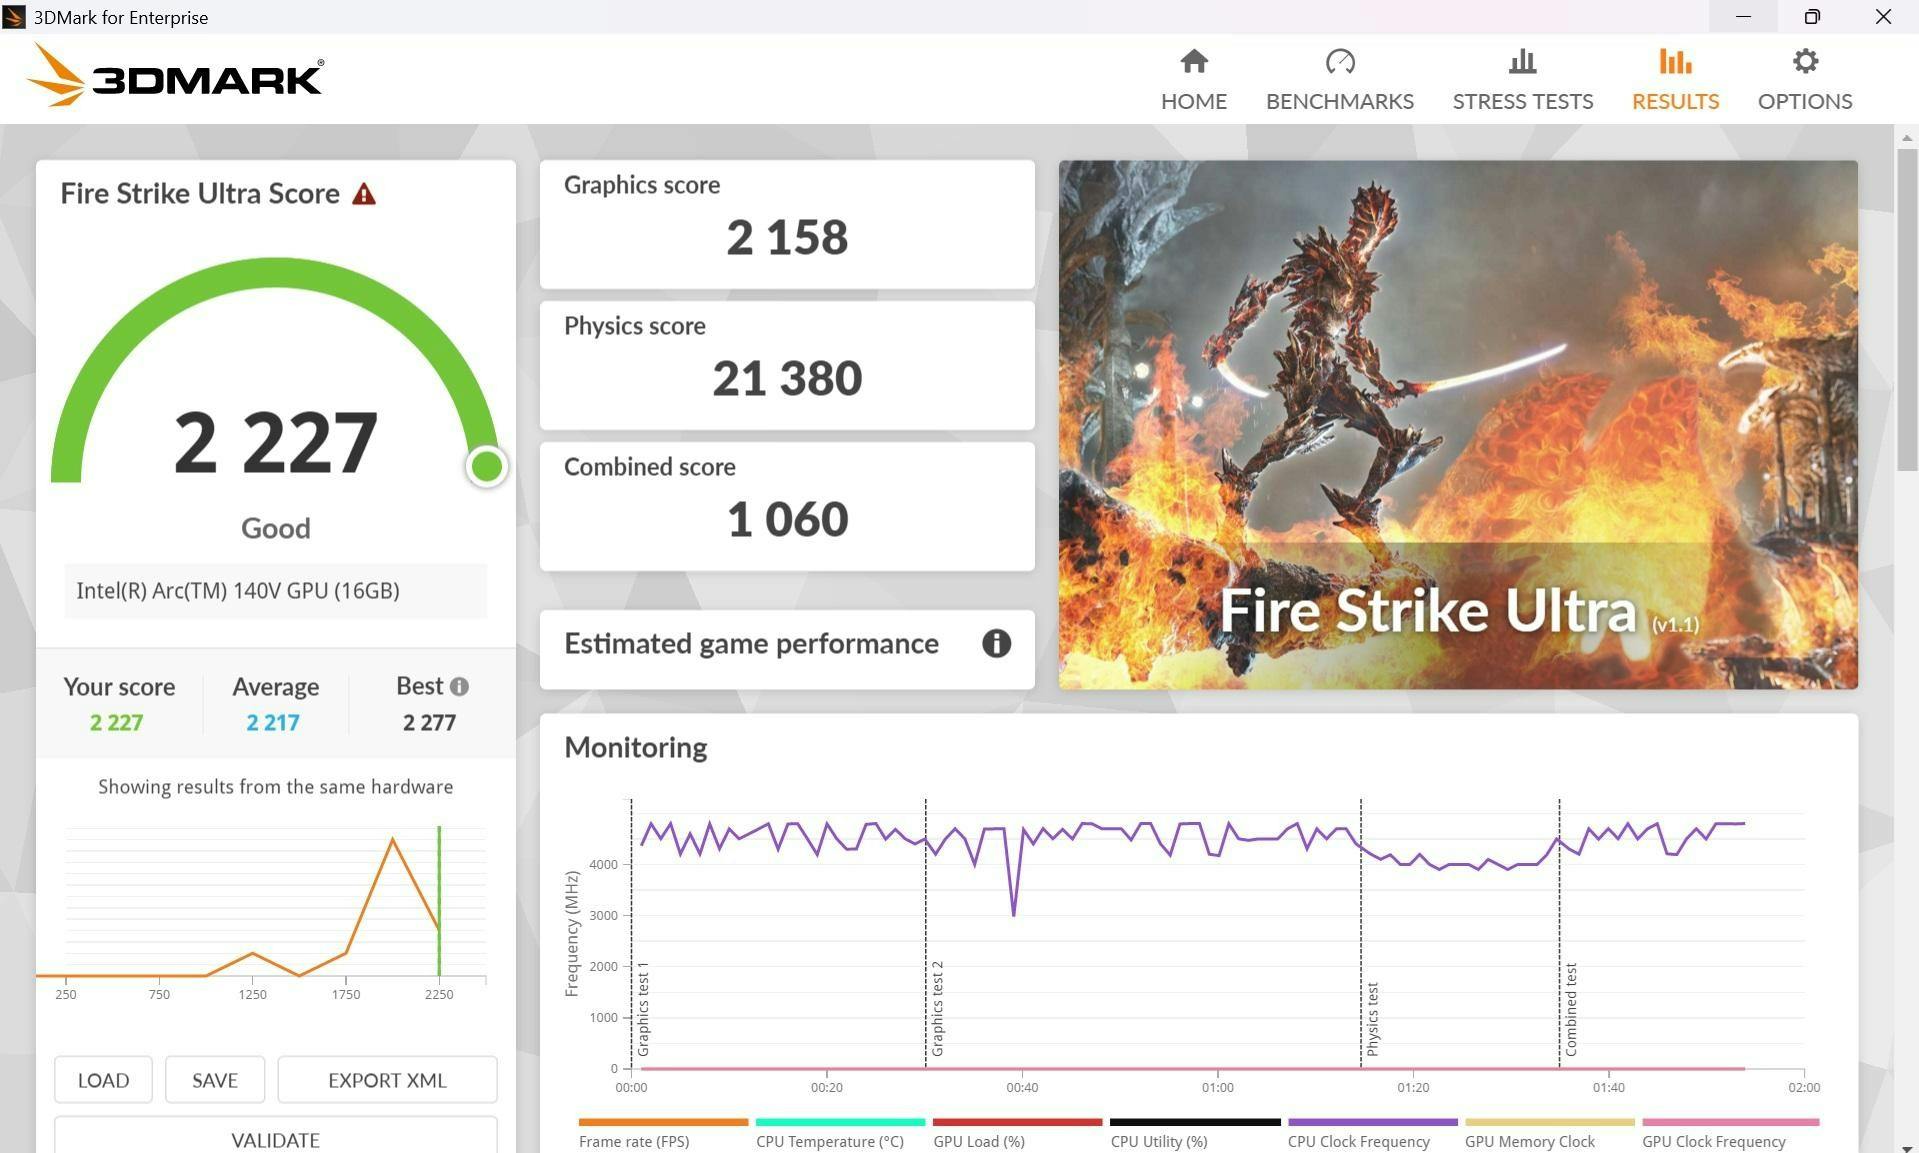
Task: Minimize the 3DMark window
Action: pos(1743,17)
